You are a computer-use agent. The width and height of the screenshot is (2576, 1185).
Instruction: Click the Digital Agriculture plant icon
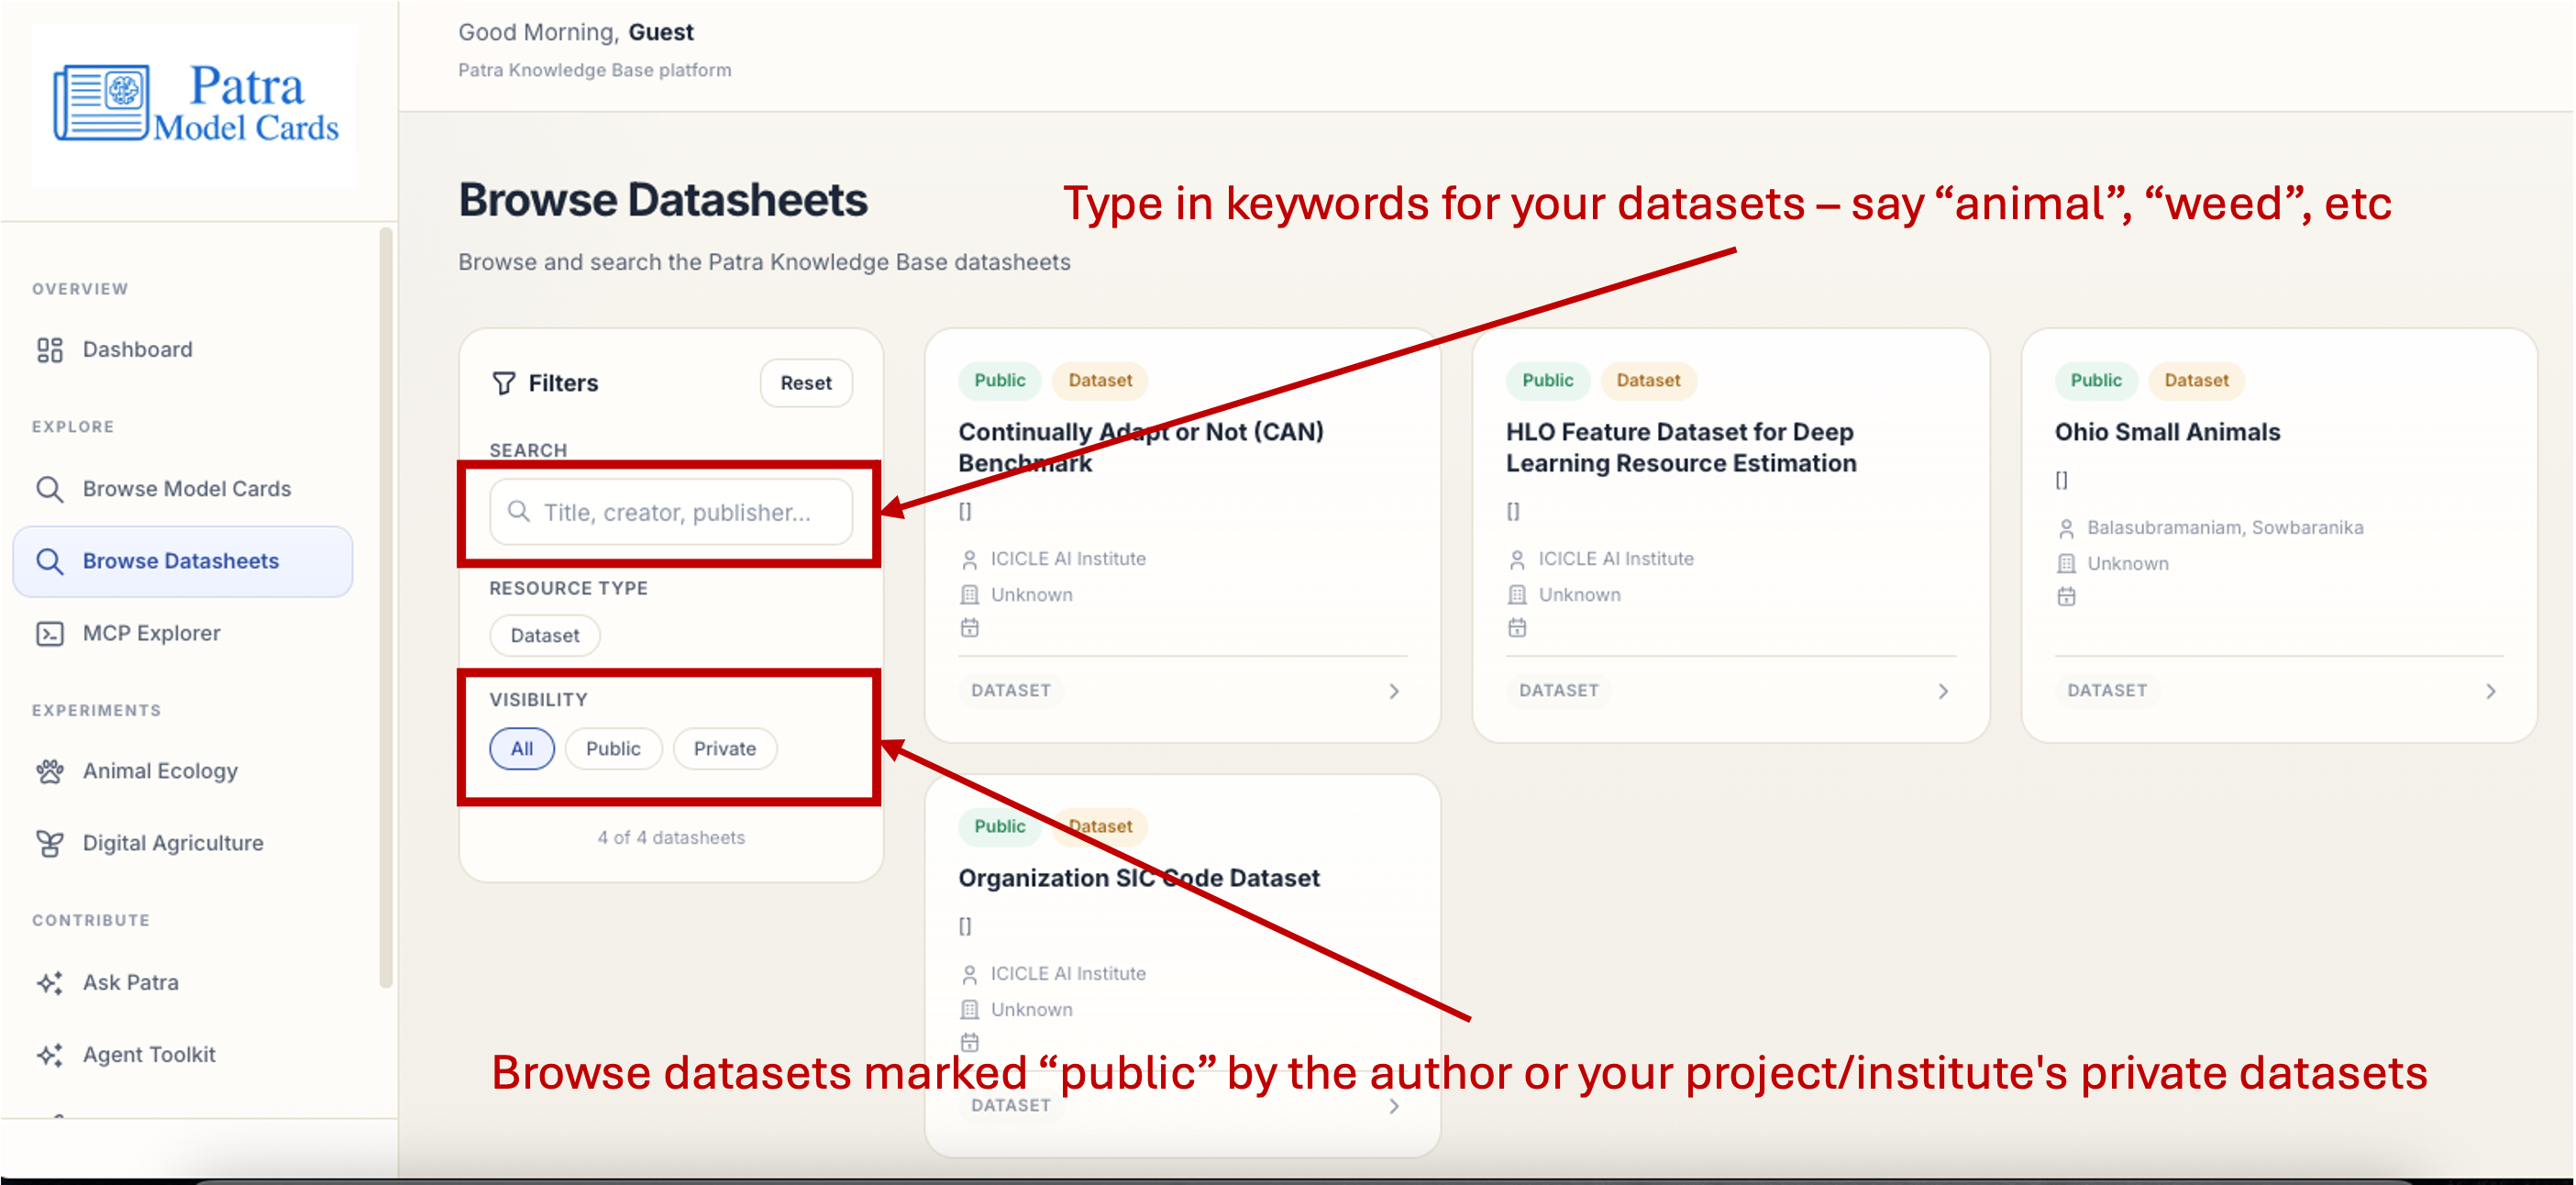(50, 844)
